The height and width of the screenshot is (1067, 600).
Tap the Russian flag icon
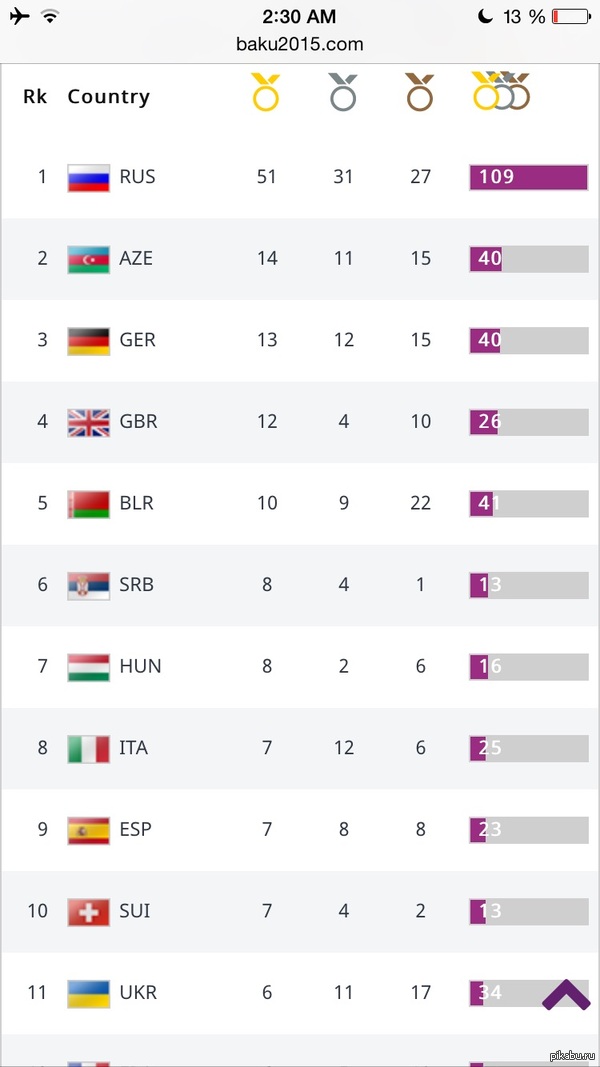(88, 177)
